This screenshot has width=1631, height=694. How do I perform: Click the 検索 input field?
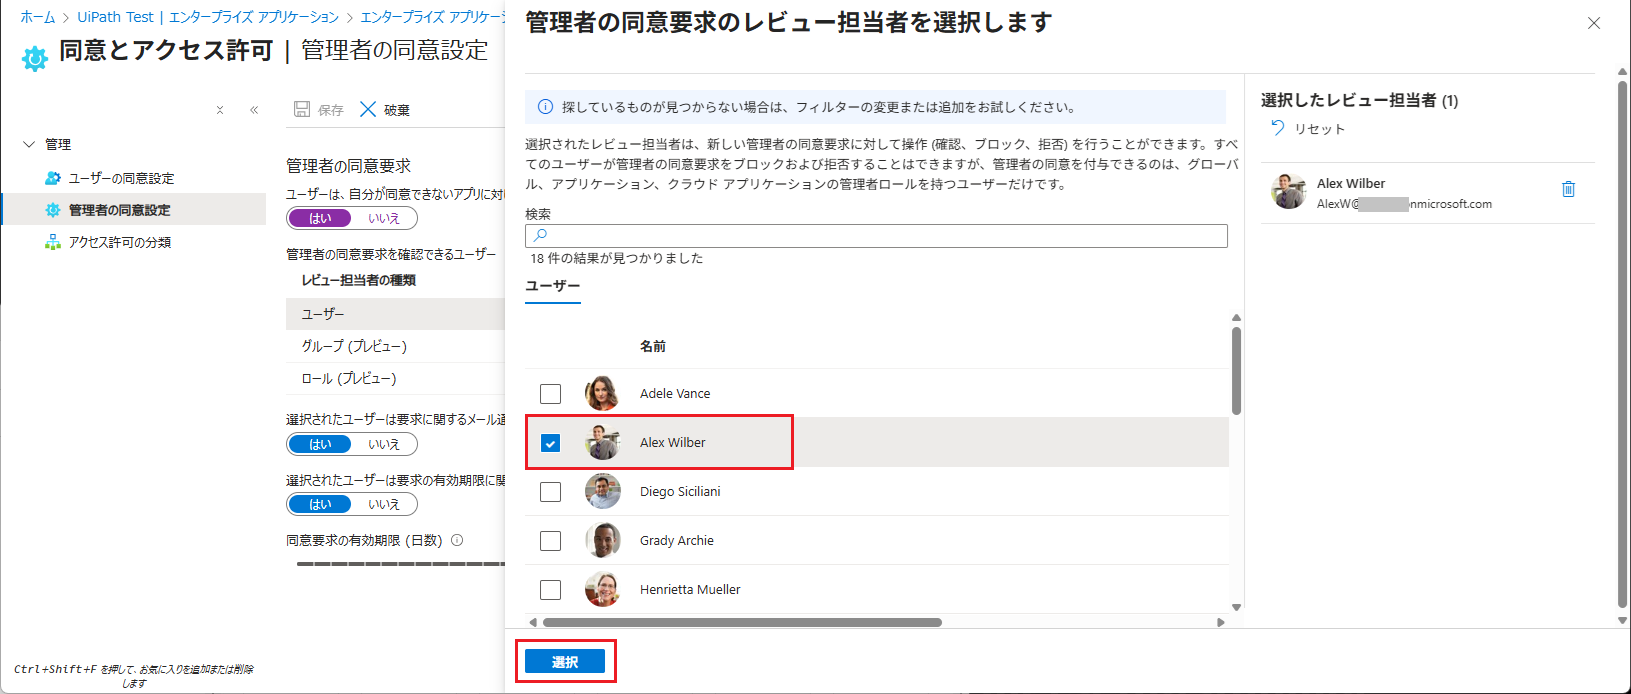pyautogui.click(x=876, y=235)
